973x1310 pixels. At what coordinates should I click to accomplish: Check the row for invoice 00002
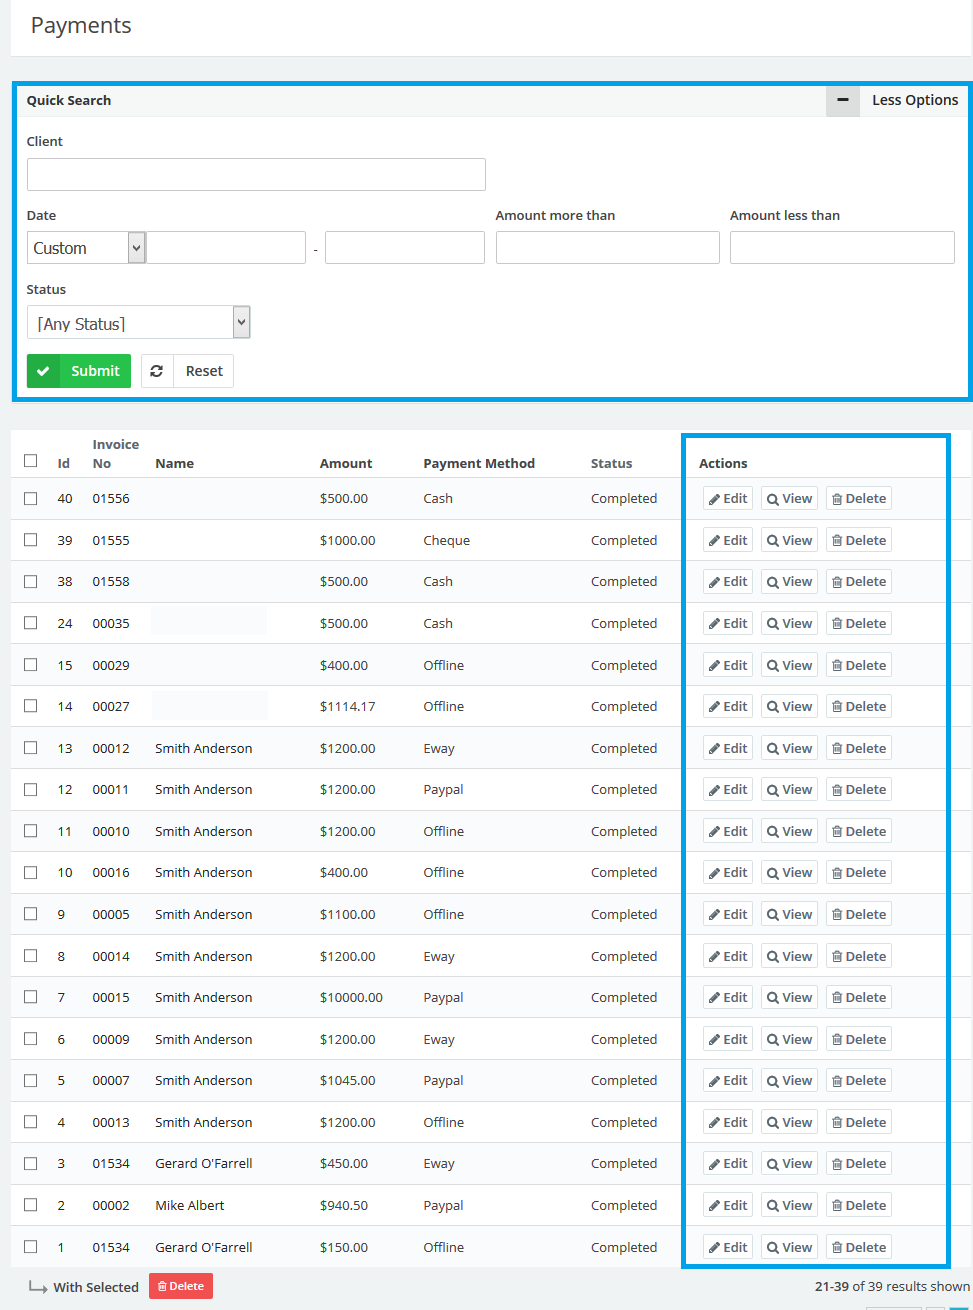(x=31, y=1205)
